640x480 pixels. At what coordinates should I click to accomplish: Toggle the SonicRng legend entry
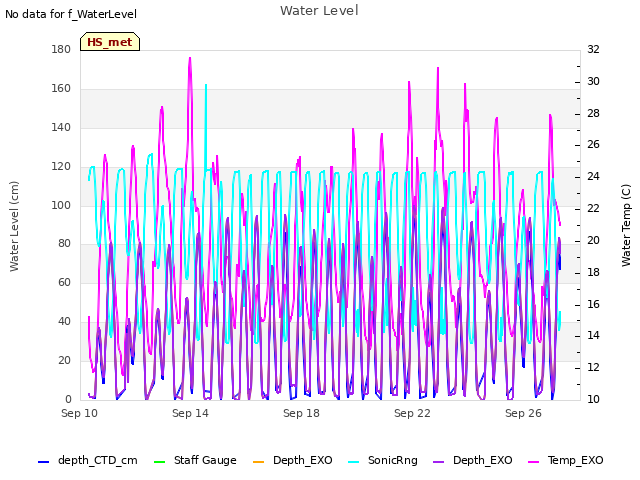383,460
